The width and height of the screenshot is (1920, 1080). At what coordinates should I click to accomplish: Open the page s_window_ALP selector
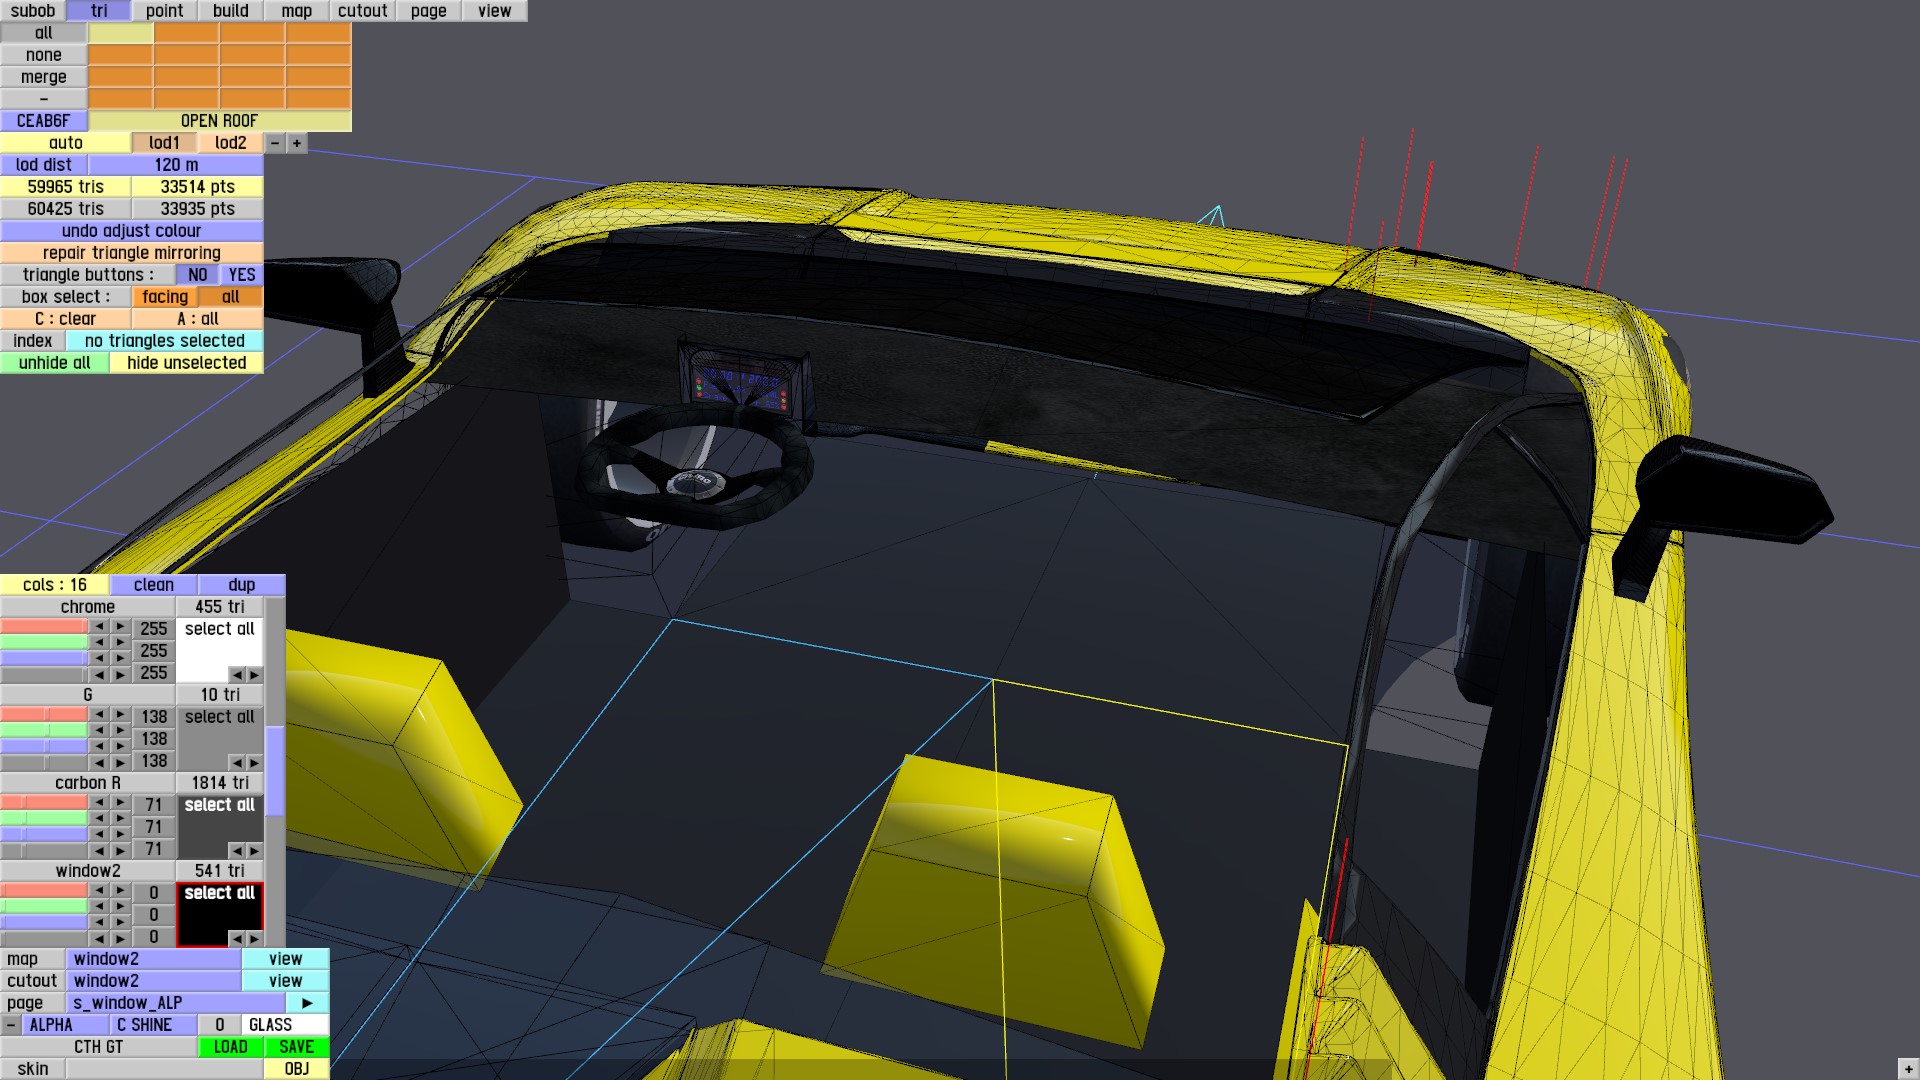[x=177, y=1003]
